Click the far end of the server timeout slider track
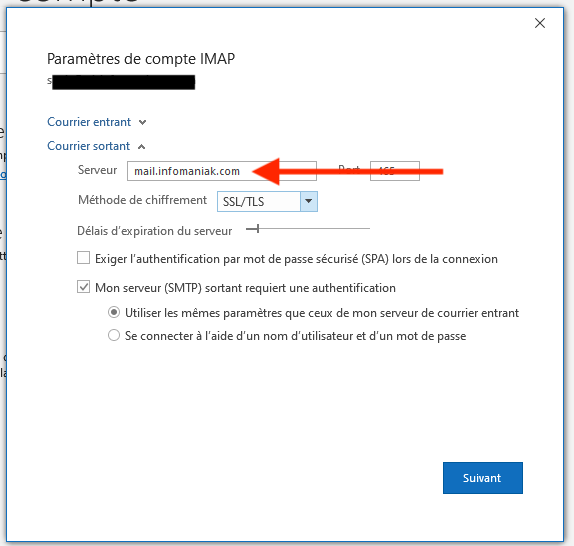 (368, 229)
